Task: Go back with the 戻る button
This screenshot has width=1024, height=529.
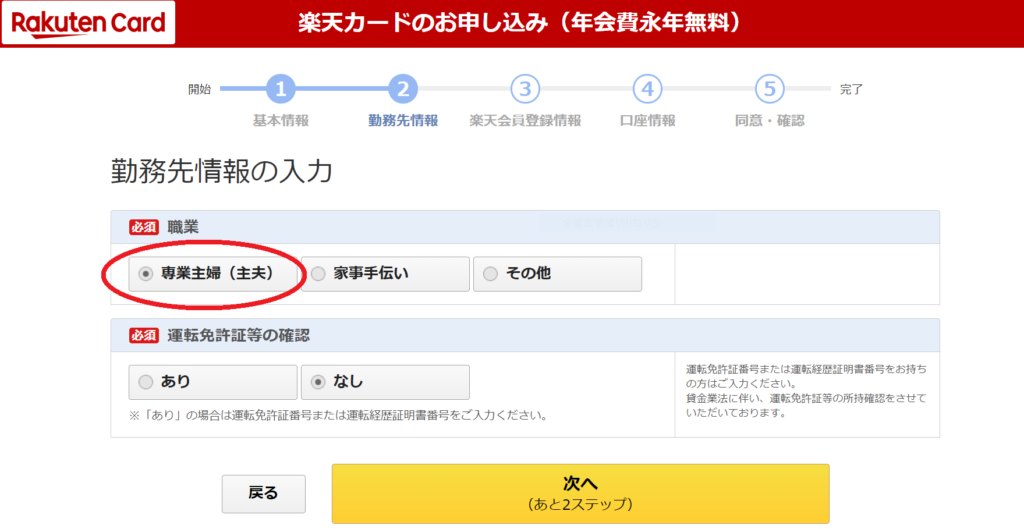Action: click(264, 494)
